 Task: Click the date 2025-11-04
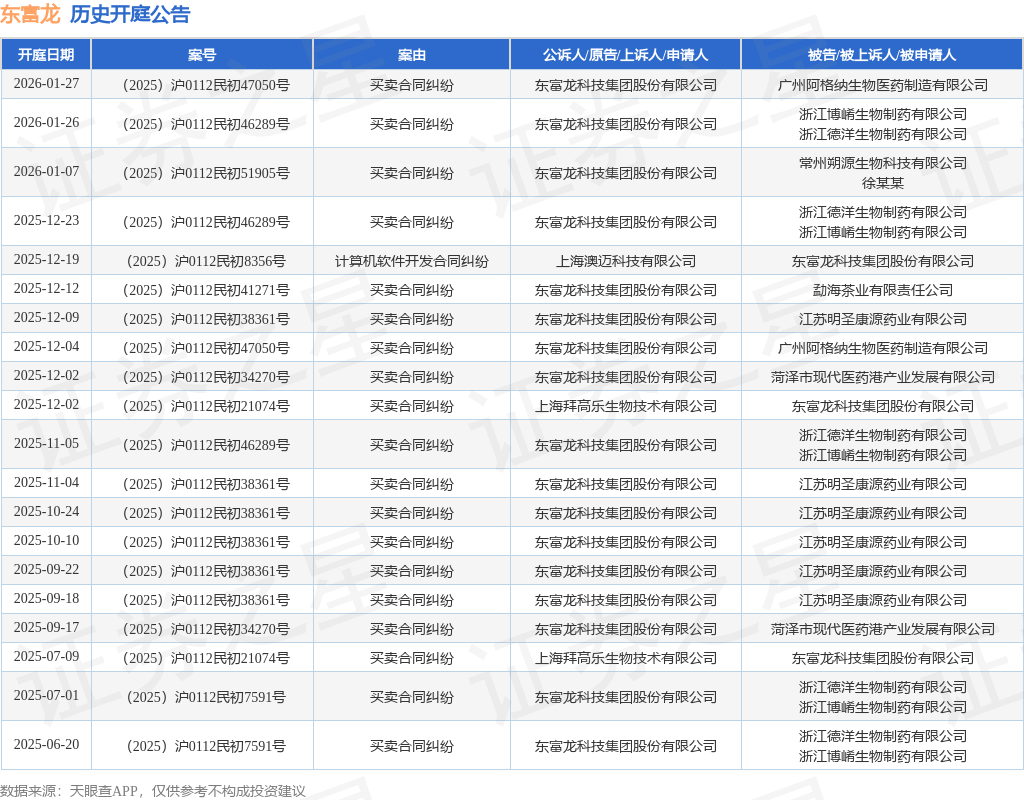46,483
